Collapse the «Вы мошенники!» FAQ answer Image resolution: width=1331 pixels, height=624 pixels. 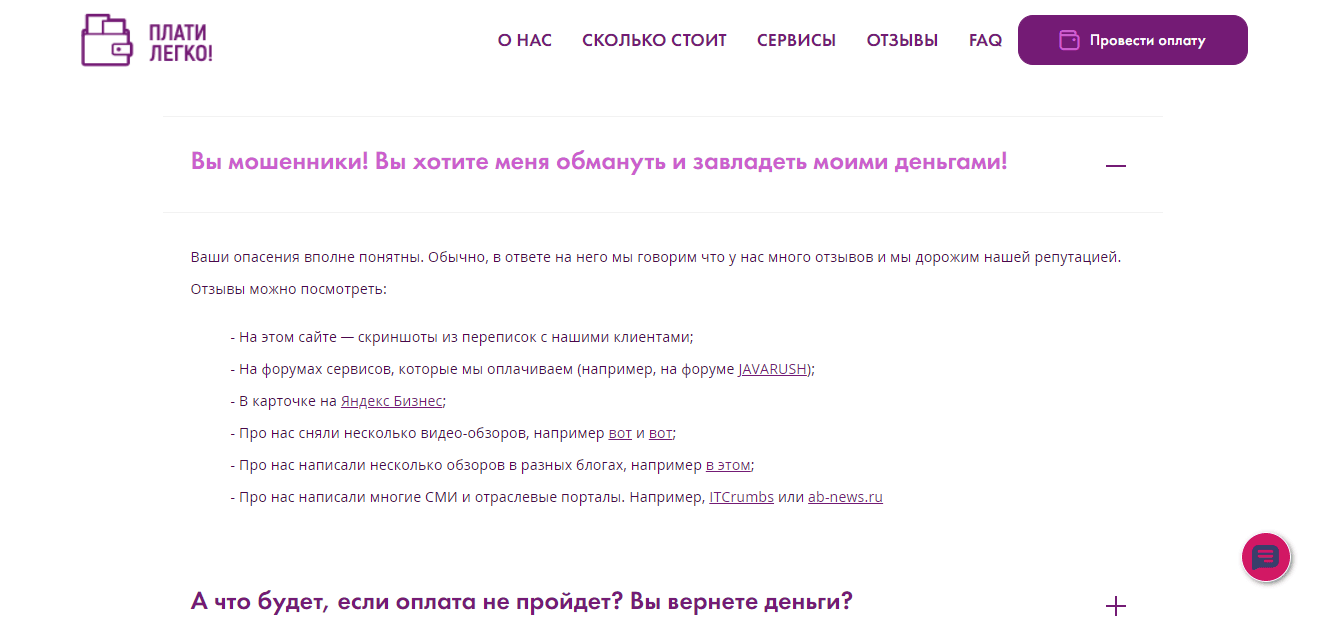click(x=1115, y=164)
